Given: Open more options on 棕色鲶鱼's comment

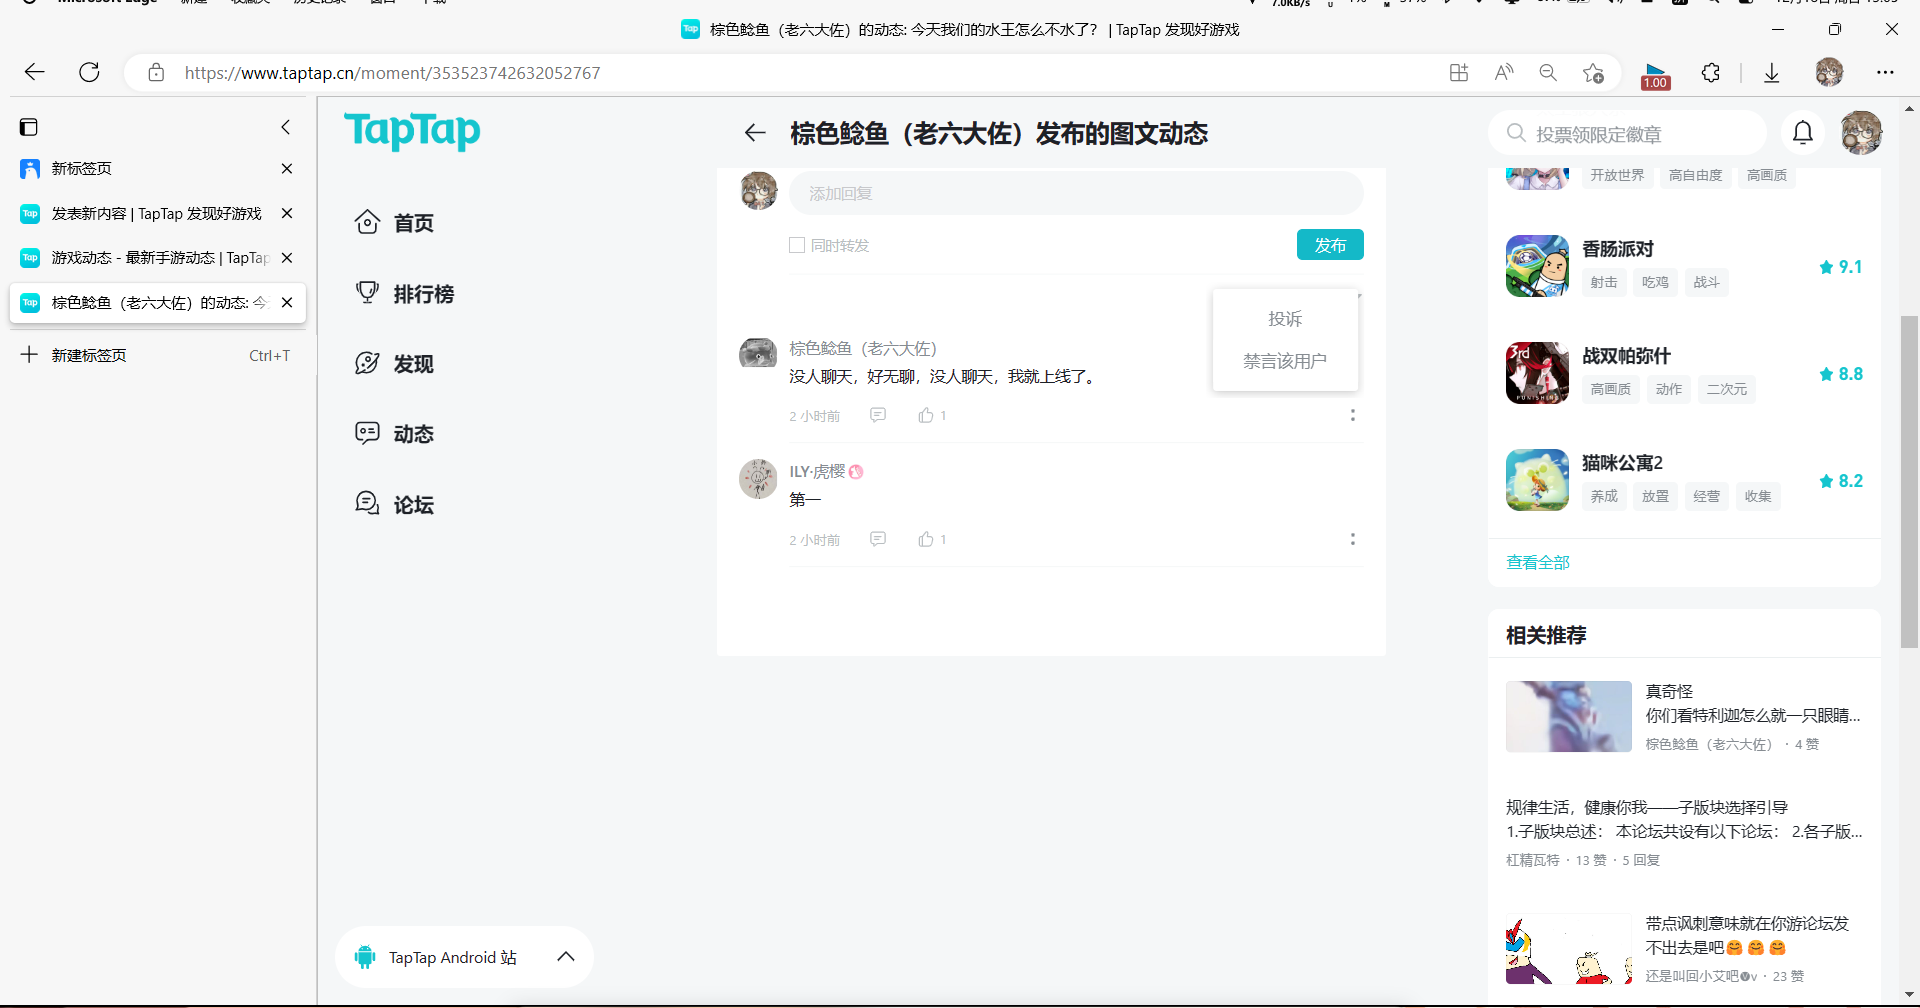Looking at the screenshot, I should [x=1353, y=415].
